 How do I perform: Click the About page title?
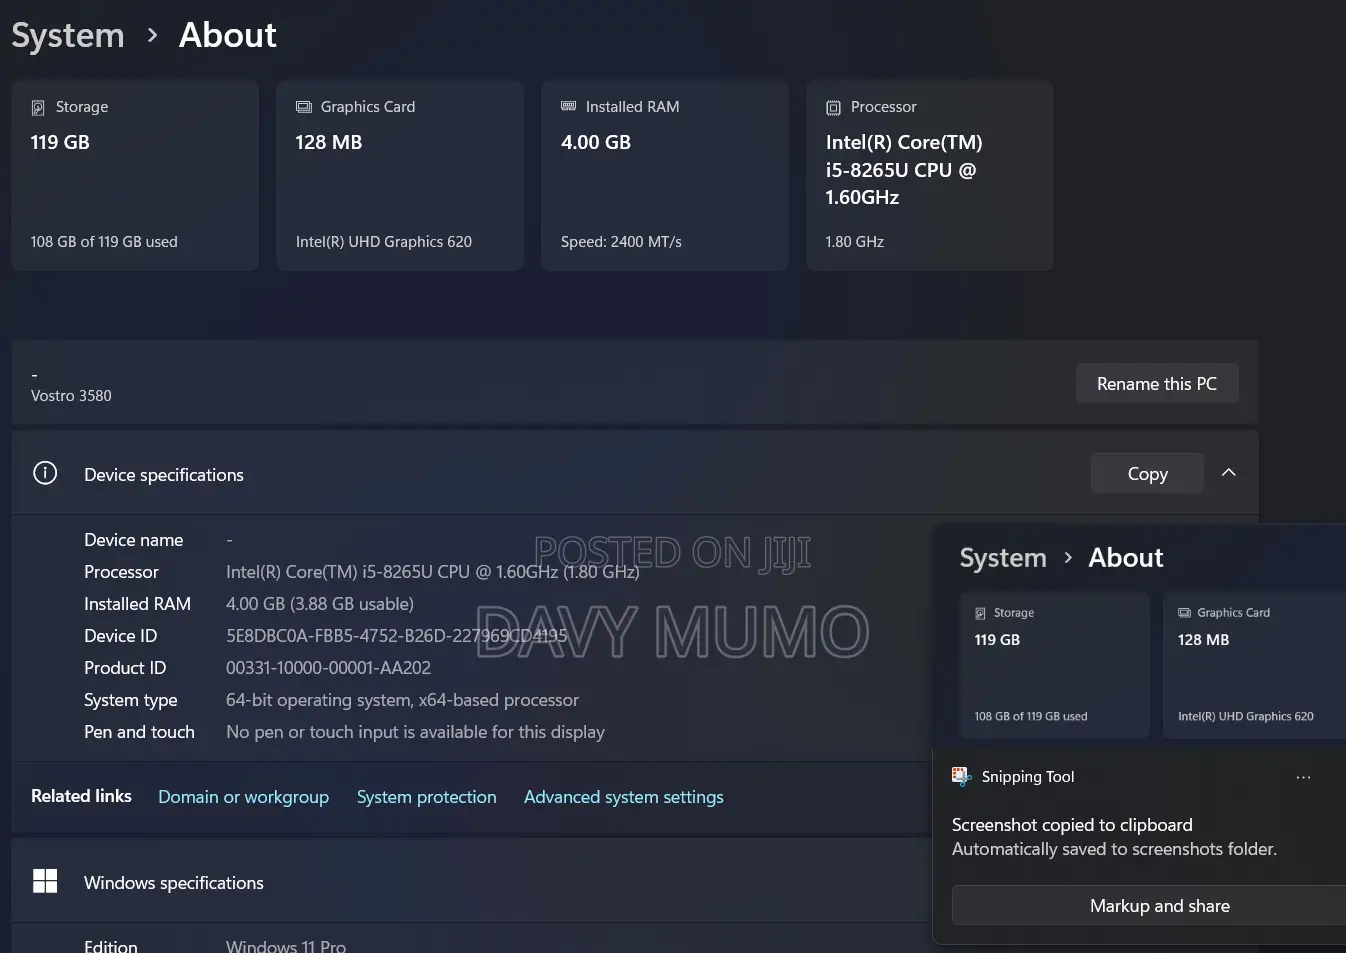(228, 35)
